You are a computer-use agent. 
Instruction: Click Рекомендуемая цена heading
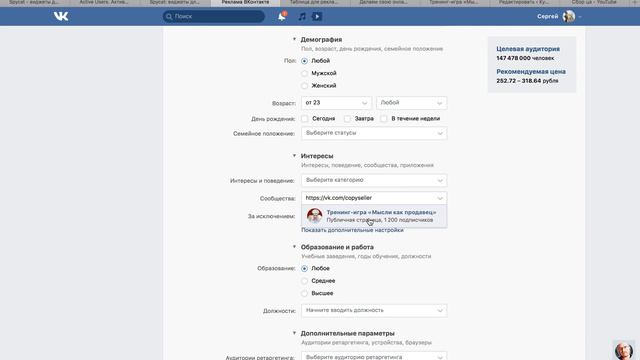click(x=531, y=71)
